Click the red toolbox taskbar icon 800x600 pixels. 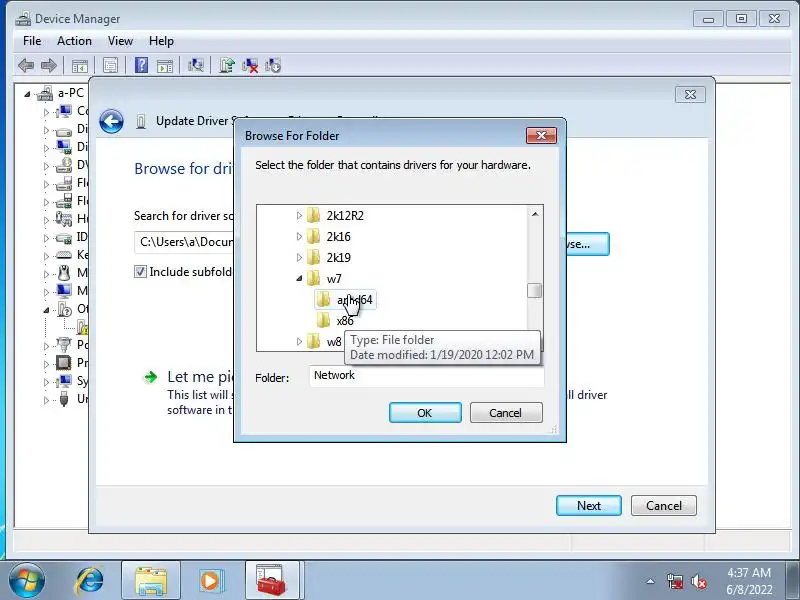[x=271, y=581]
